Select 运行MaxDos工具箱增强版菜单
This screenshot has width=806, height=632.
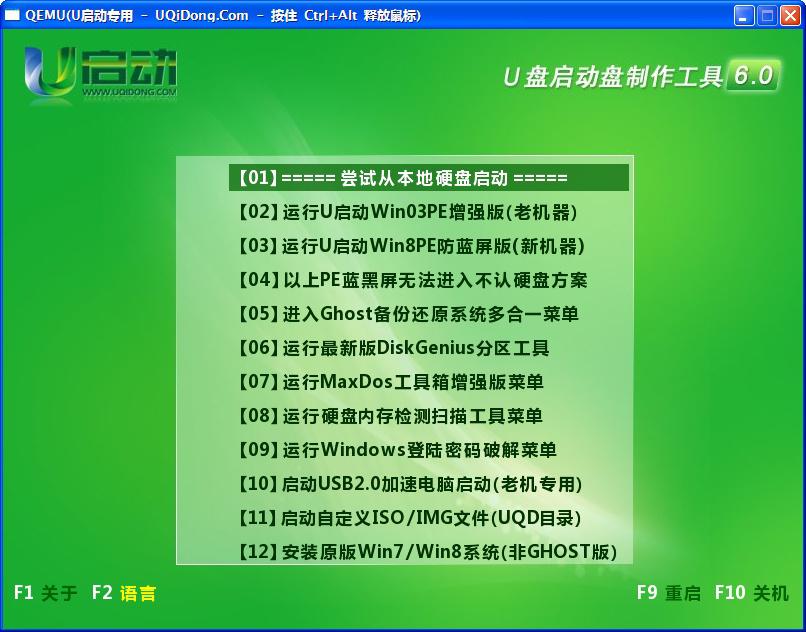pos(403,382)
